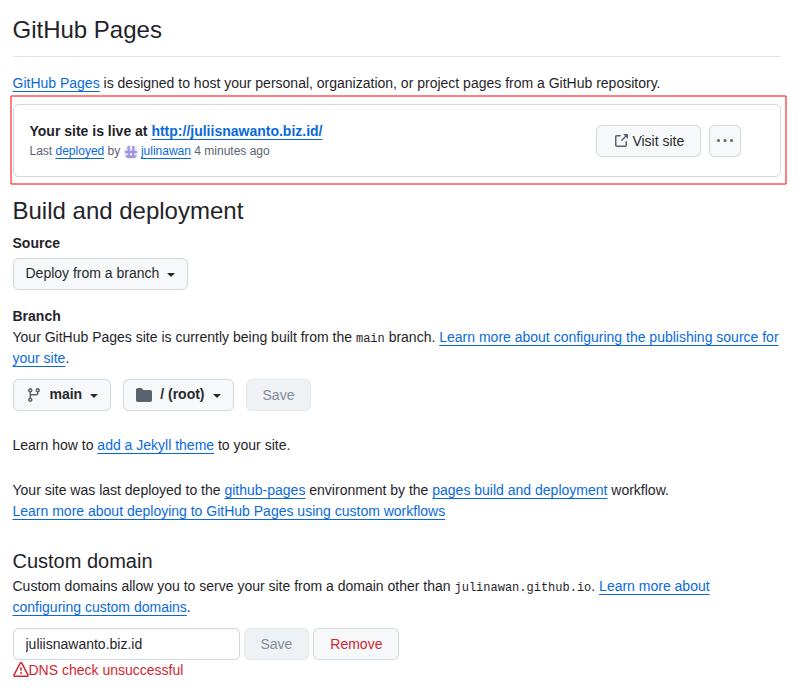Click Save next to custom domain field
The height and width of the screenshot is (692, 809).
[x=276, y=644]
